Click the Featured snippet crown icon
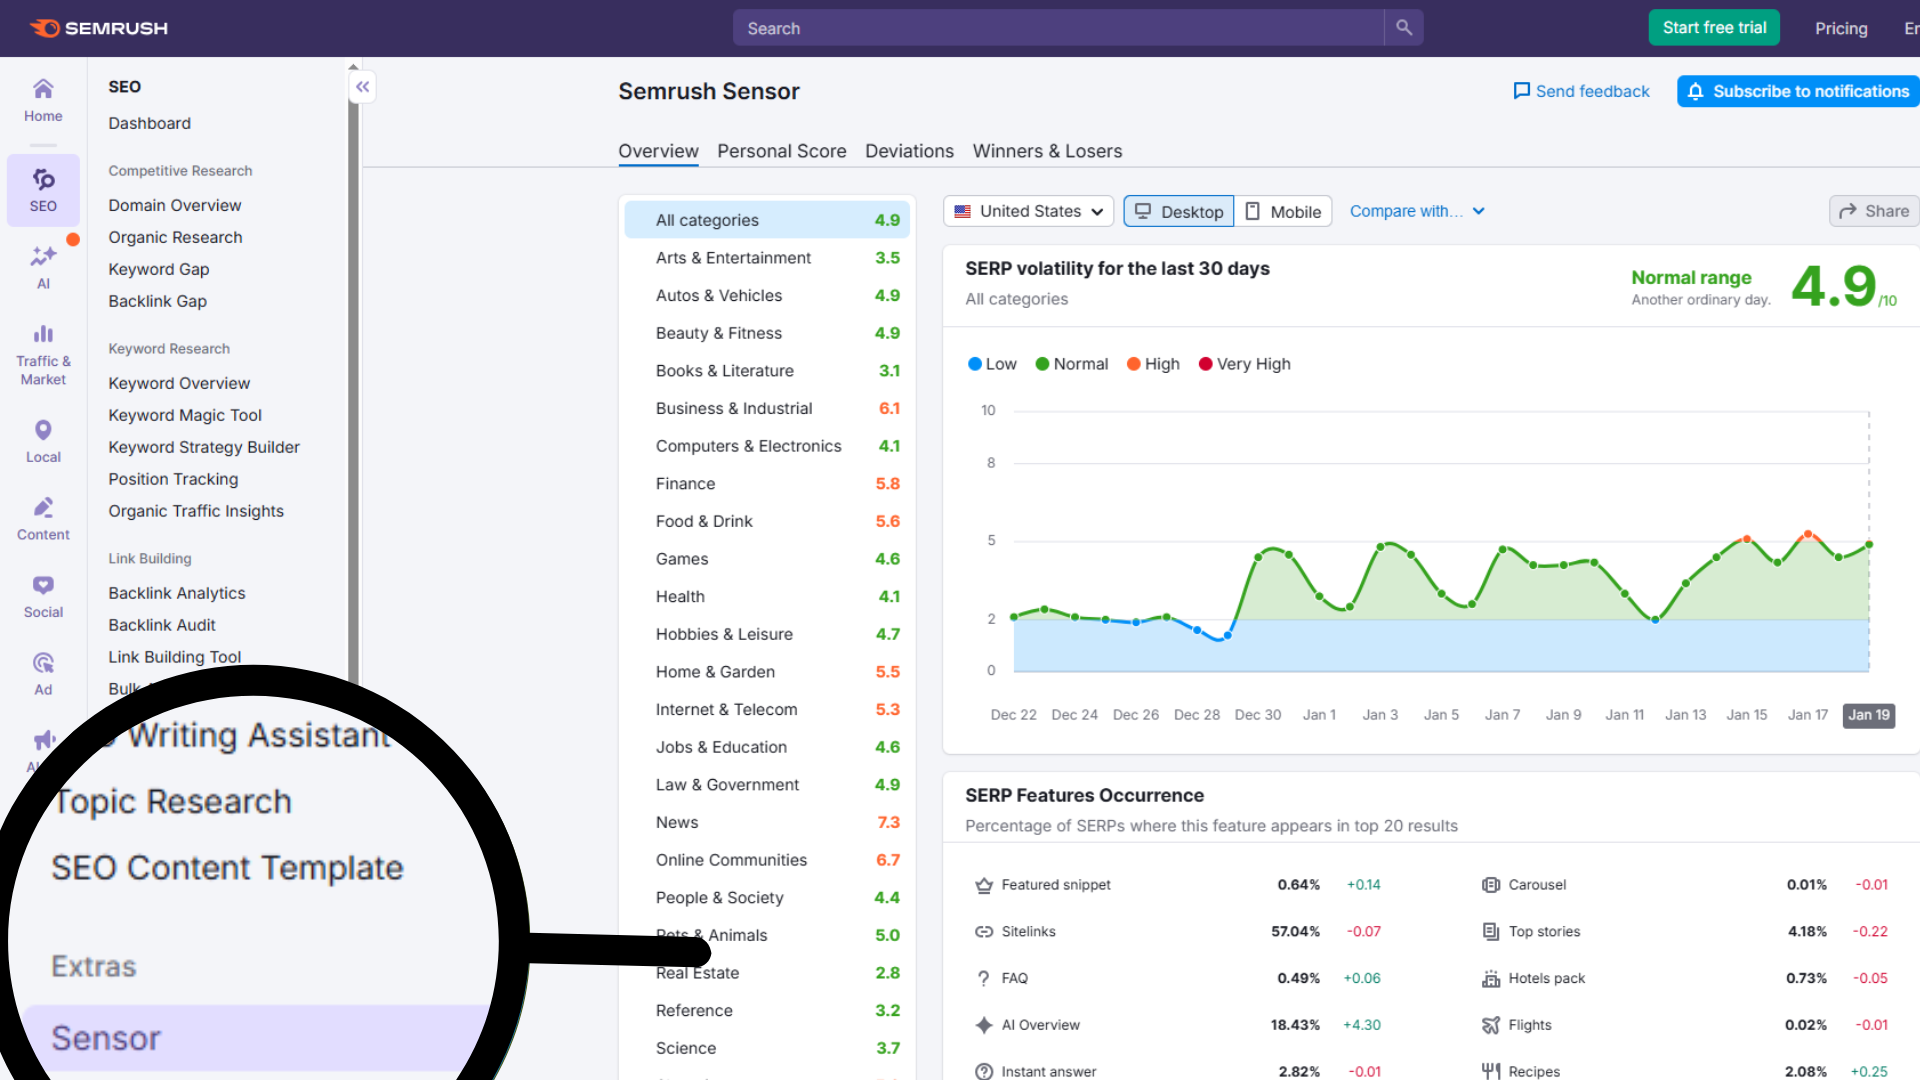The width and height of the screenshot is (1920, 1080). [x=984, y=885]
